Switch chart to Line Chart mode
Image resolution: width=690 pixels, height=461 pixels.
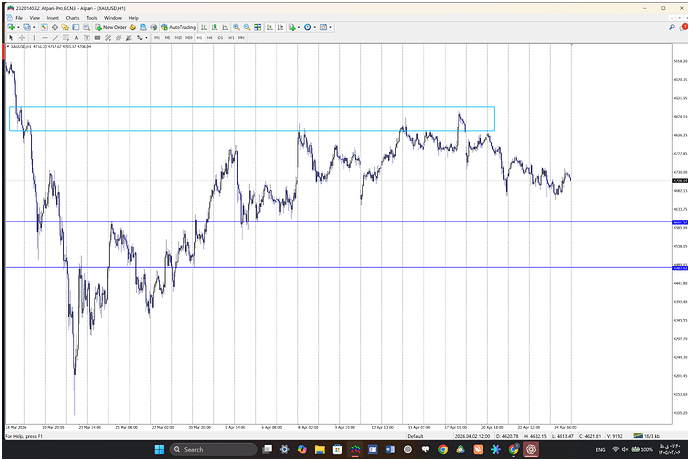point(225,27)
